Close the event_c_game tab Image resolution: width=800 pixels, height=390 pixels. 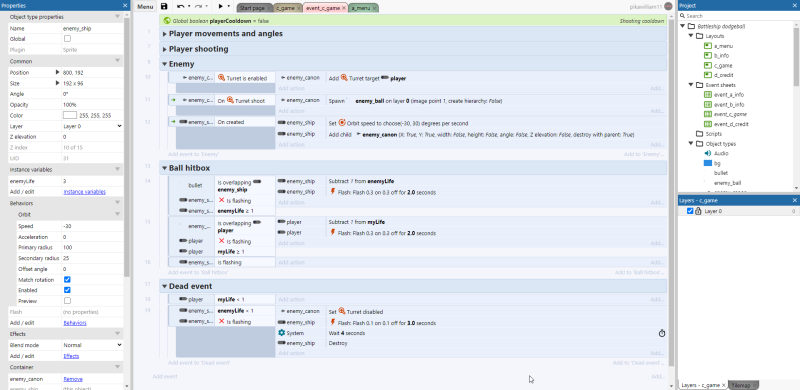[x=344, y=8]
